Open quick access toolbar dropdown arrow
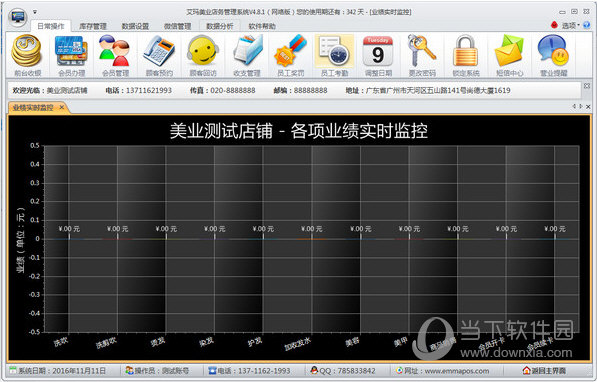Image resolution: width=597 pixels, height=382 pixels. point(35,12)
